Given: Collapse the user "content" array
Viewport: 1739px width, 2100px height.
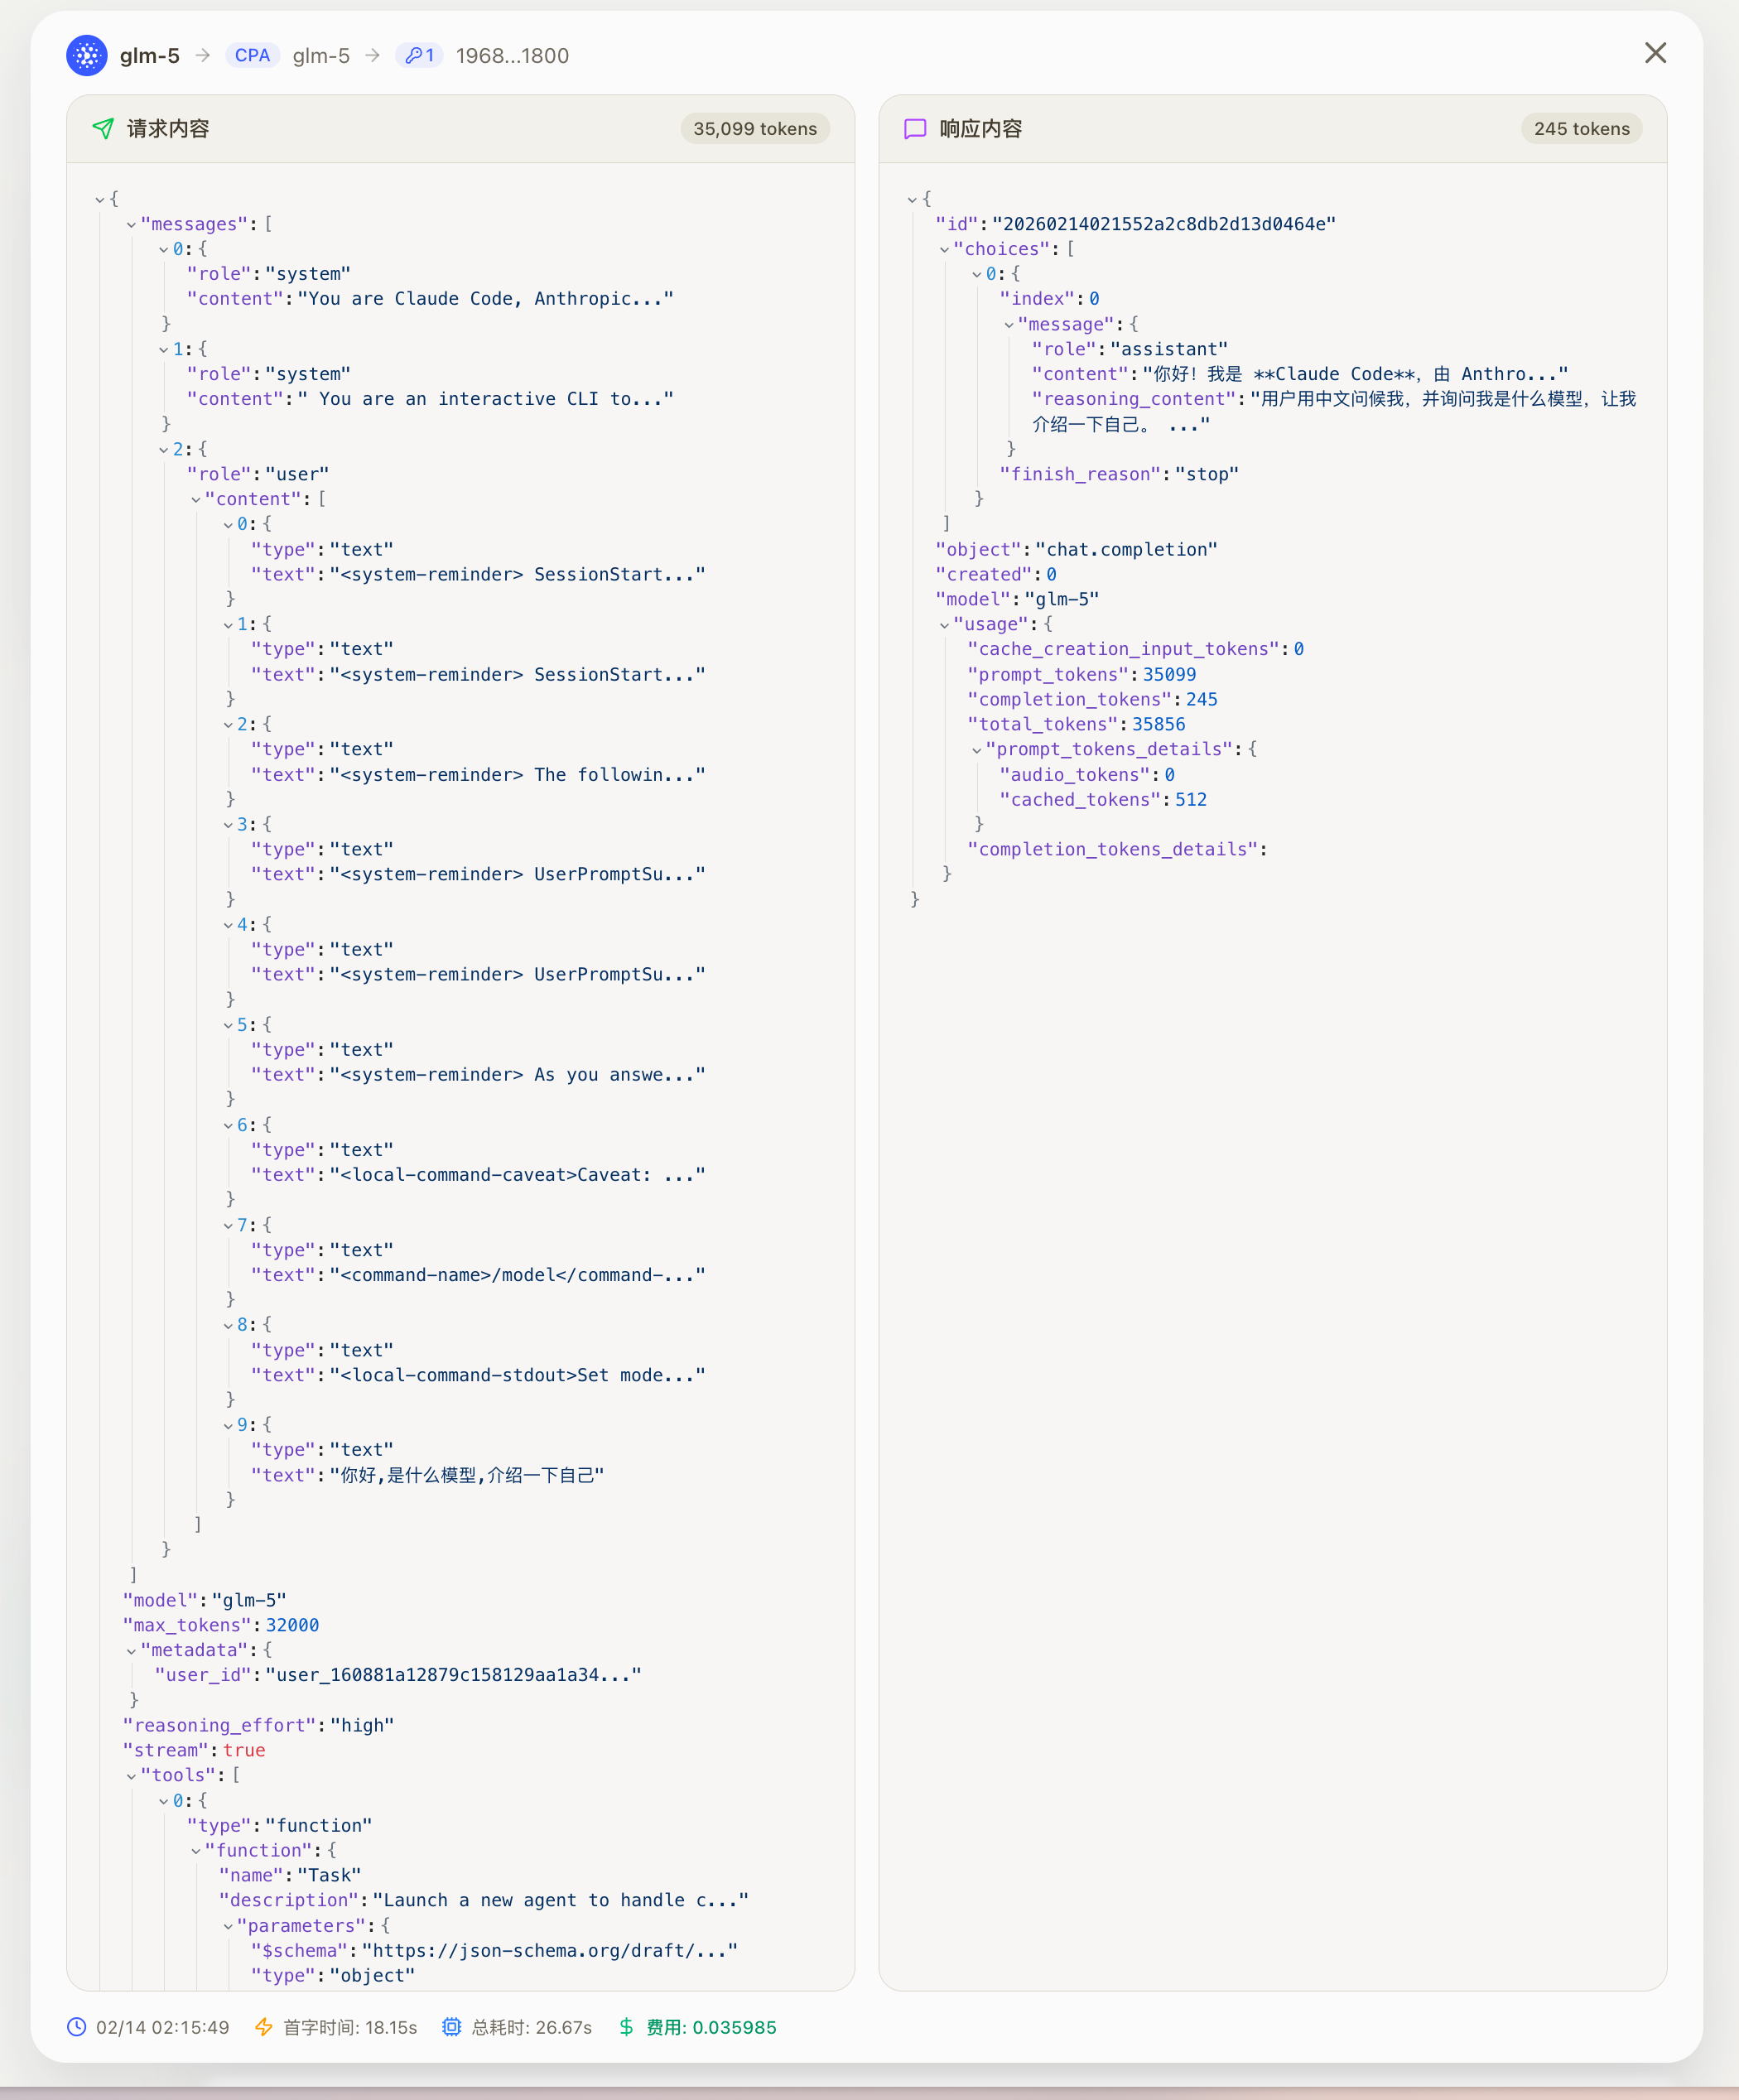Looking at the screenshot, I should point(195,499).
